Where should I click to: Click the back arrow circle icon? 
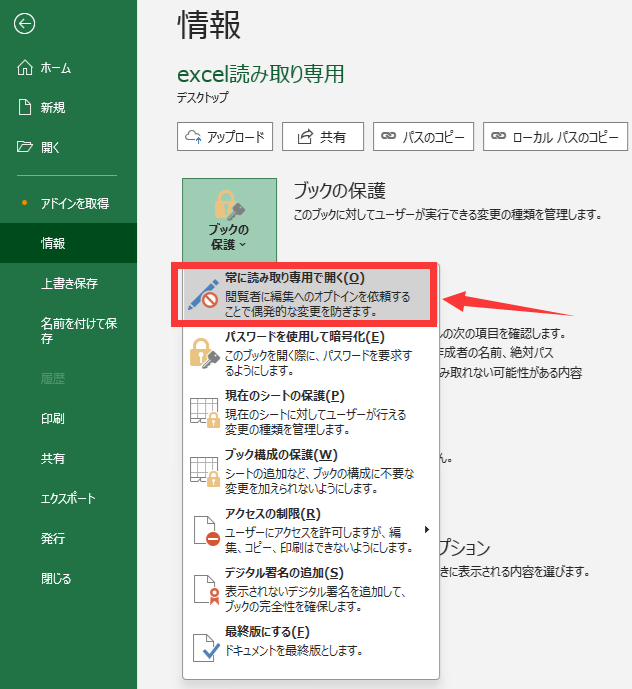click(x=25, y=23)
